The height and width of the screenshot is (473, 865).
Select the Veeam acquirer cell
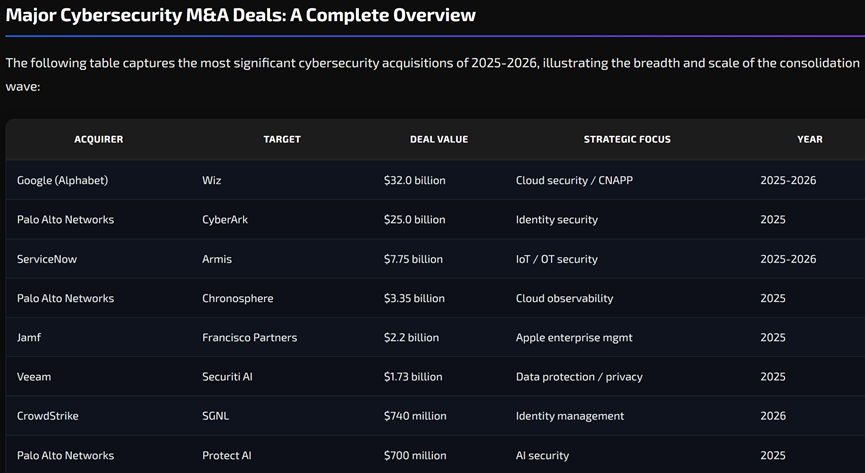tap(34, 377)
